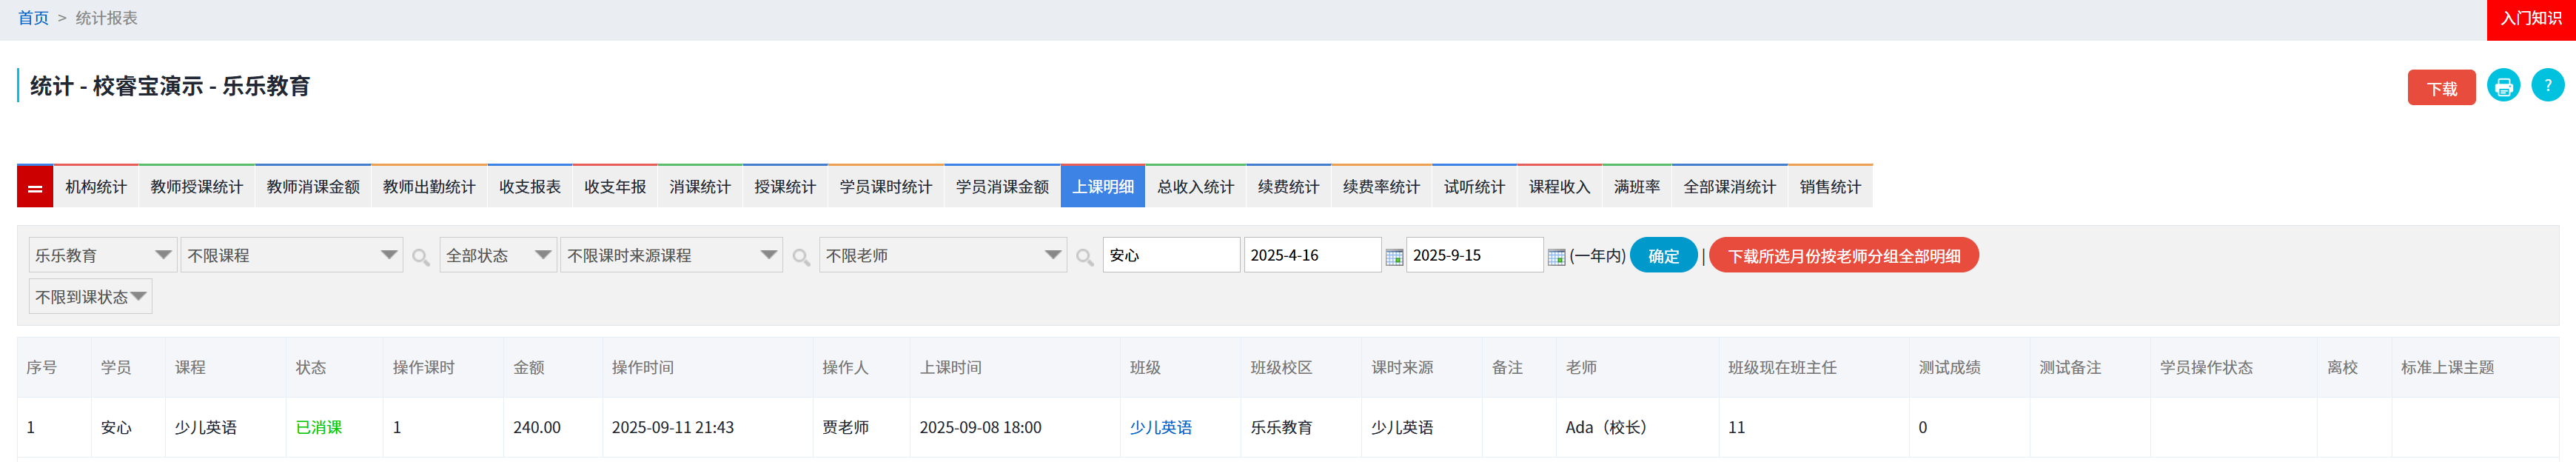This screenshot has width=2576, height=462.
Task: Click search icon next to 不限老师 dropdown
Action: [x=1085, y=257]
